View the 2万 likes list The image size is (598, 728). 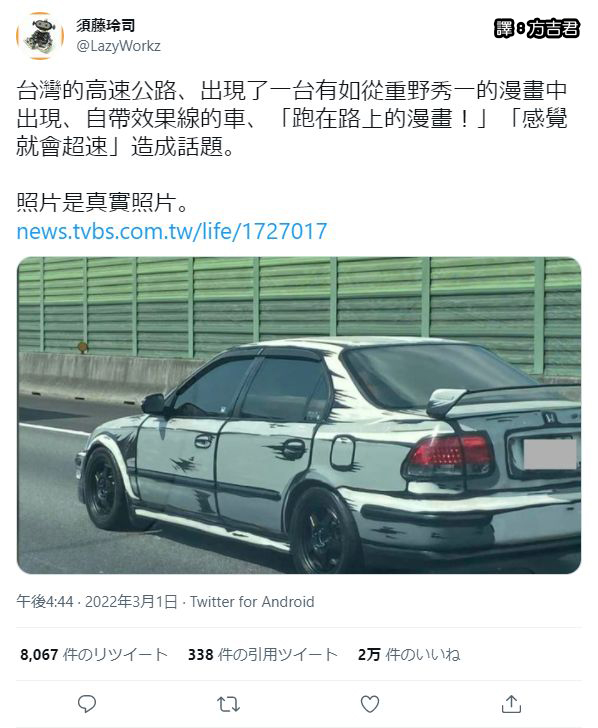(x=409, y=655)
